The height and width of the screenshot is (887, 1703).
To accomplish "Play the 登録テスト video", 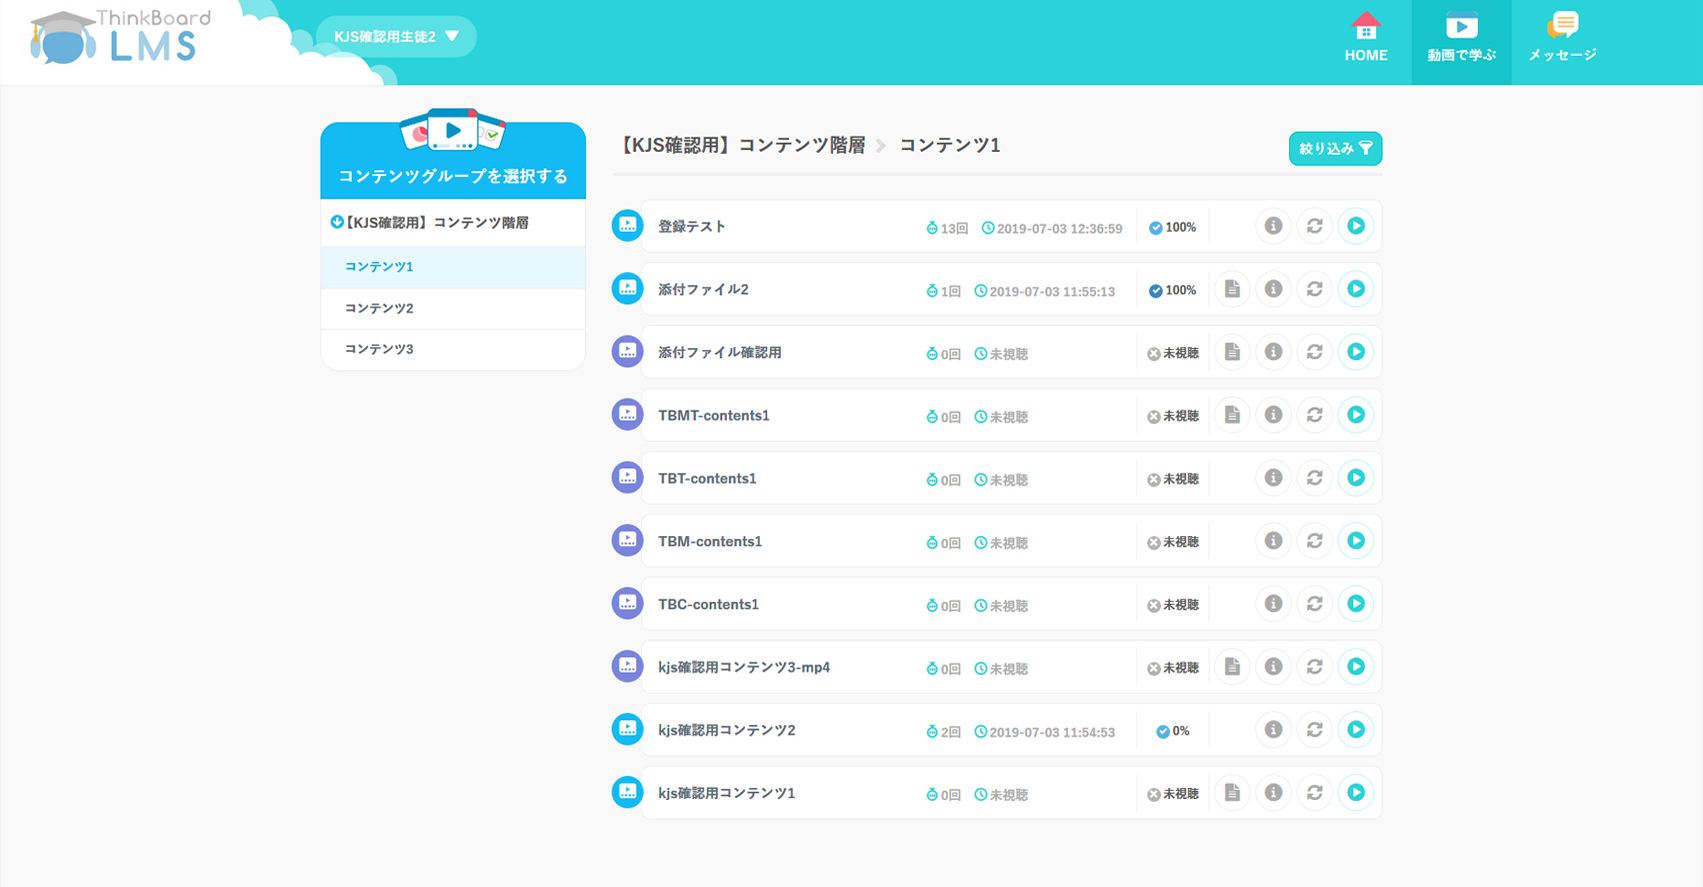I will pos(1356,226).
